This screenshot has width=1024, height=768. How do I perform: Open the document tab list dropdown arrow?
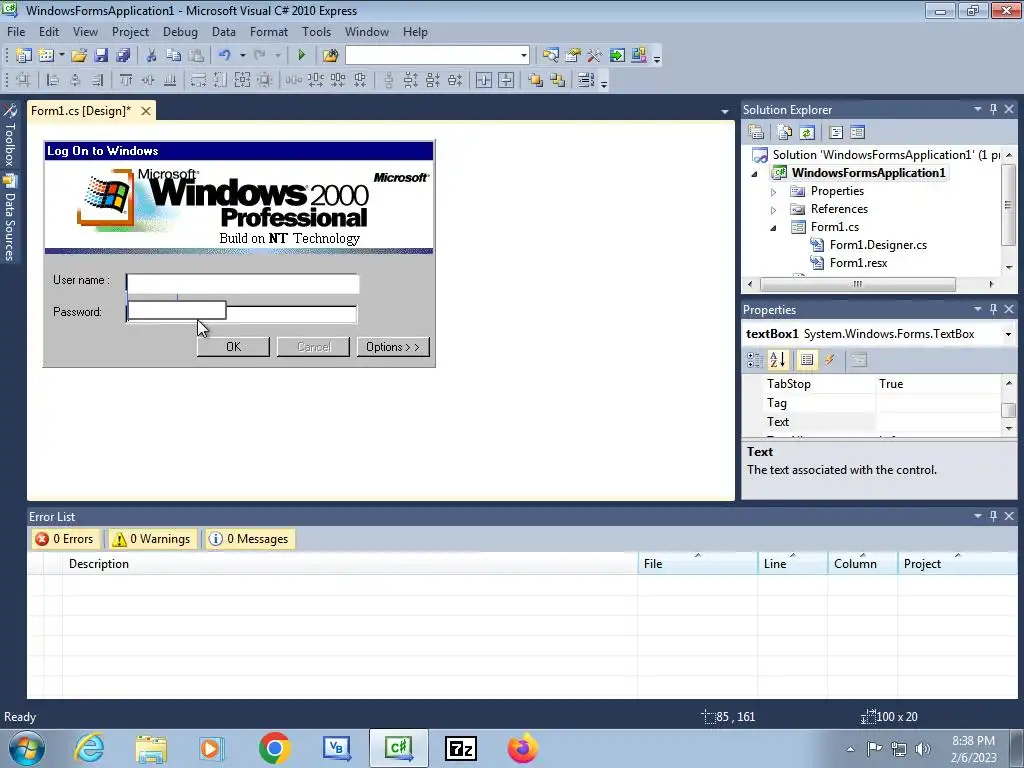tap(724, 112)
